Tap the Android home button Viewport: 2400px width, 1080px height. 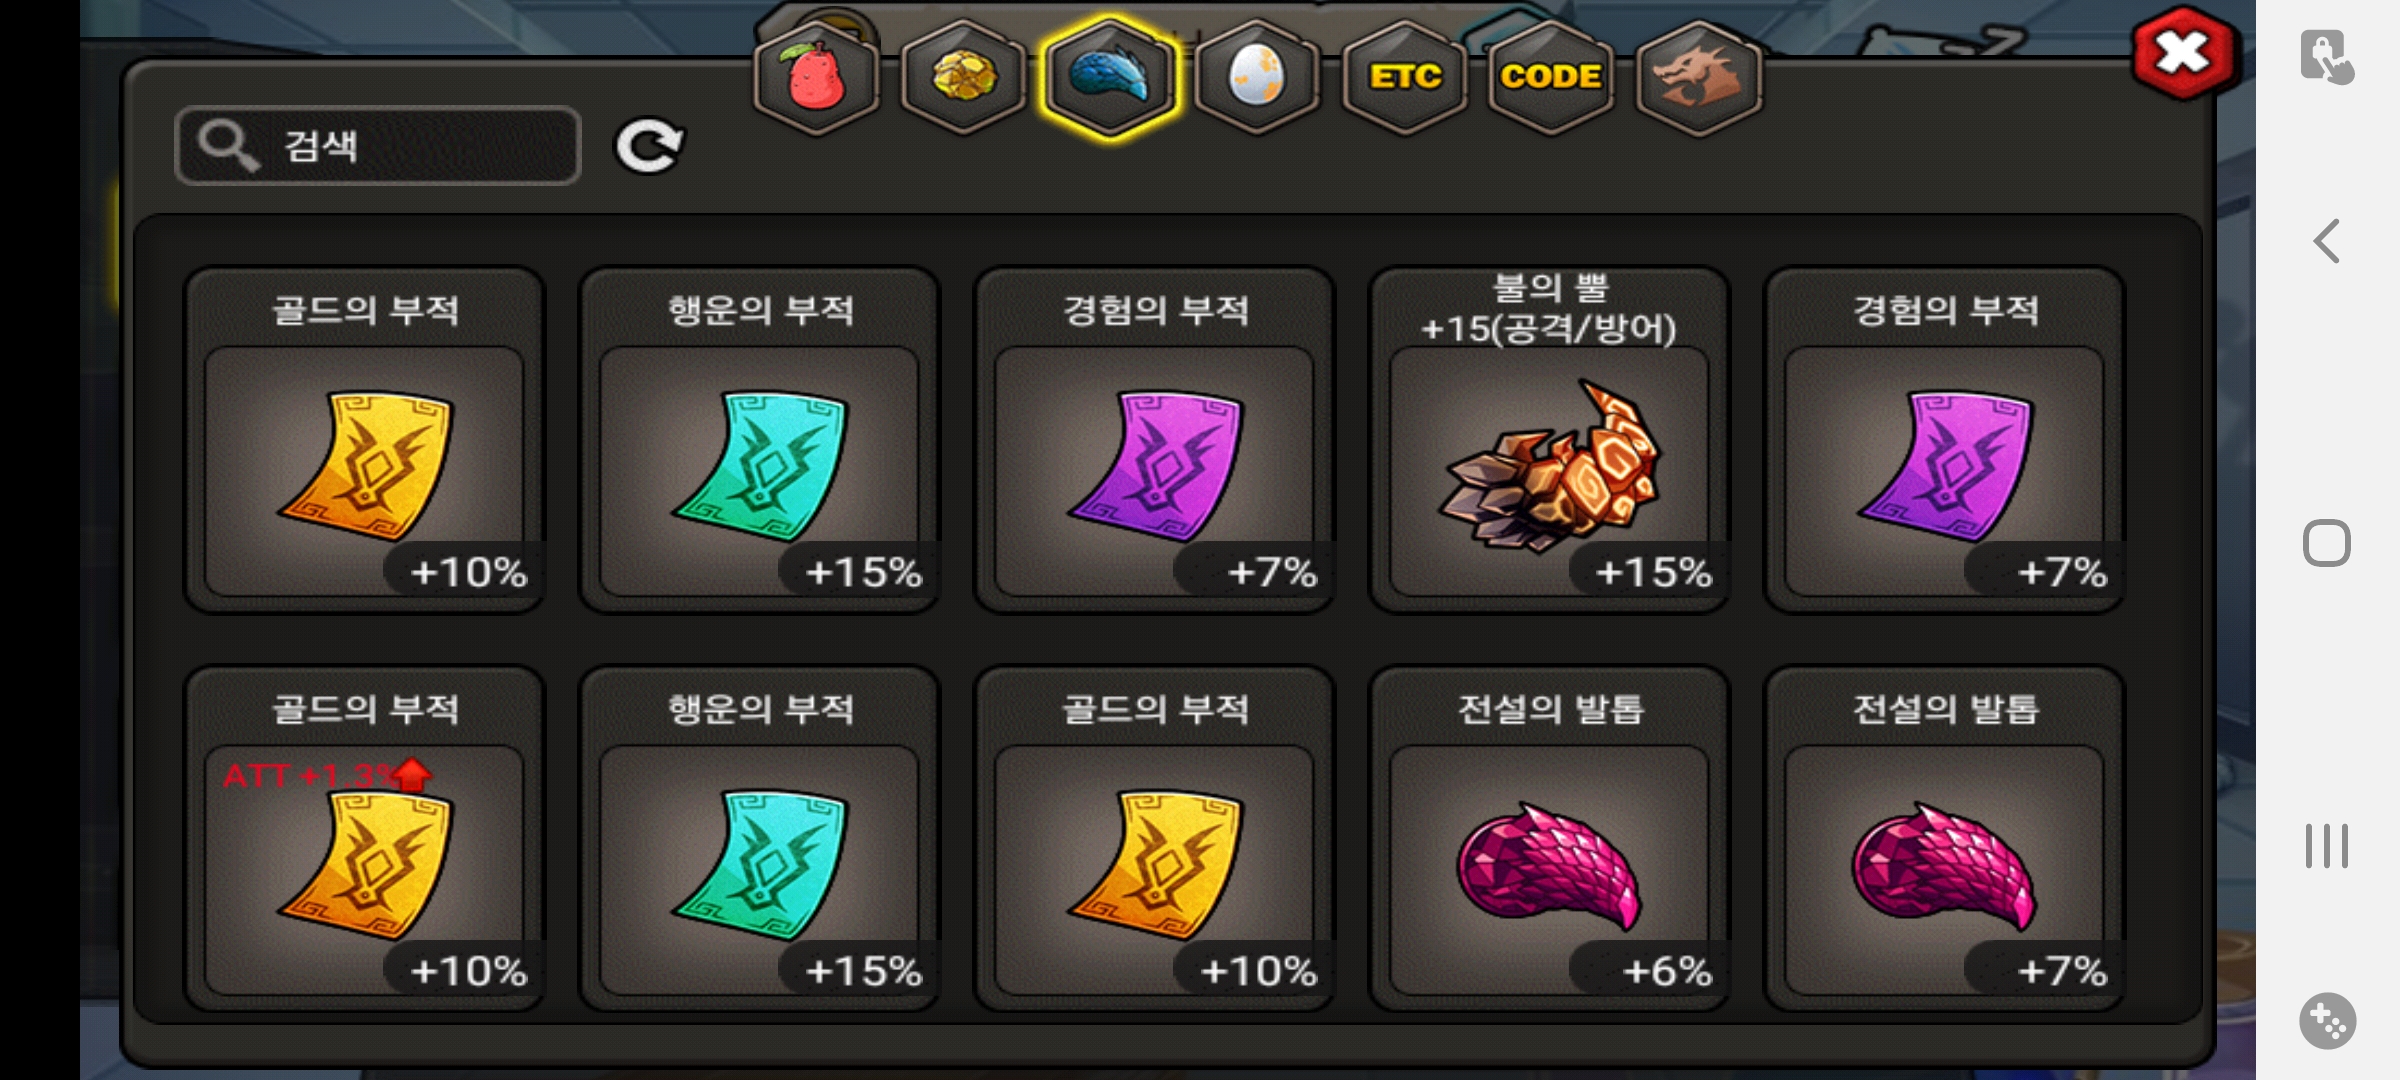(2327, 544)
